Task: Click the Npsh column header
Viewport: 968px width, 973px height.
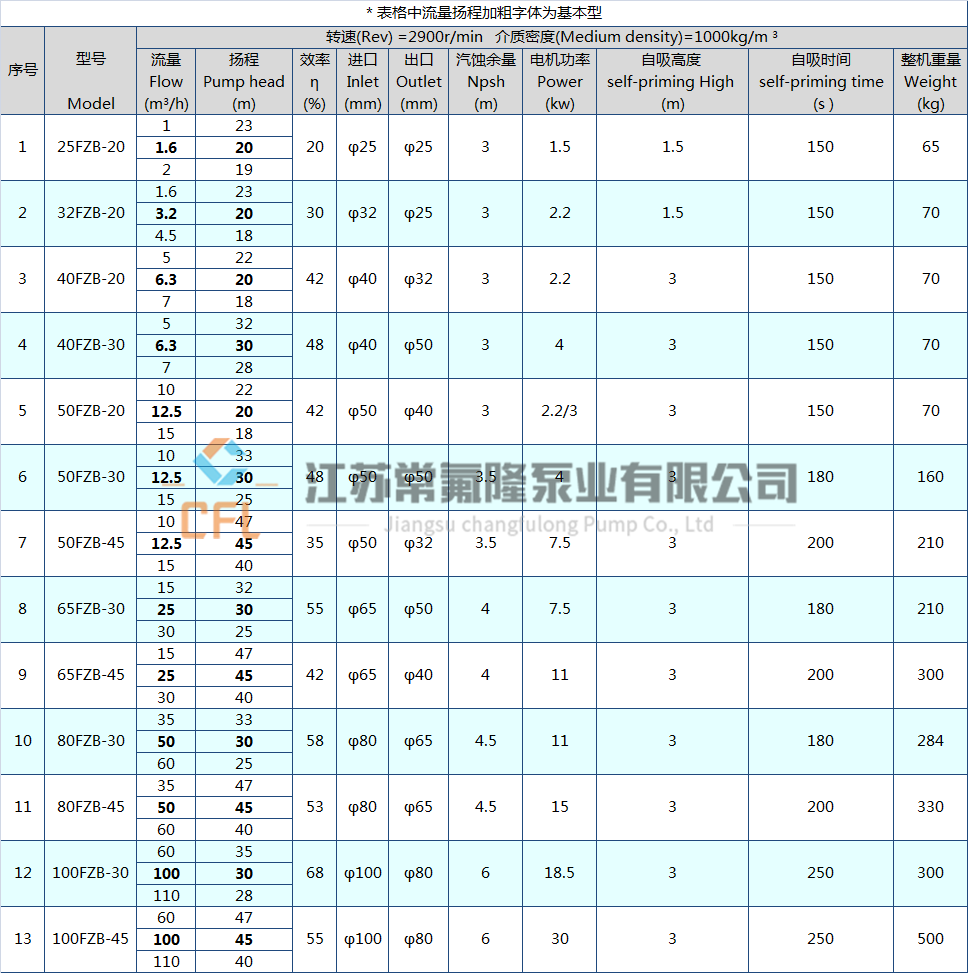Action: tap(486, 81)
